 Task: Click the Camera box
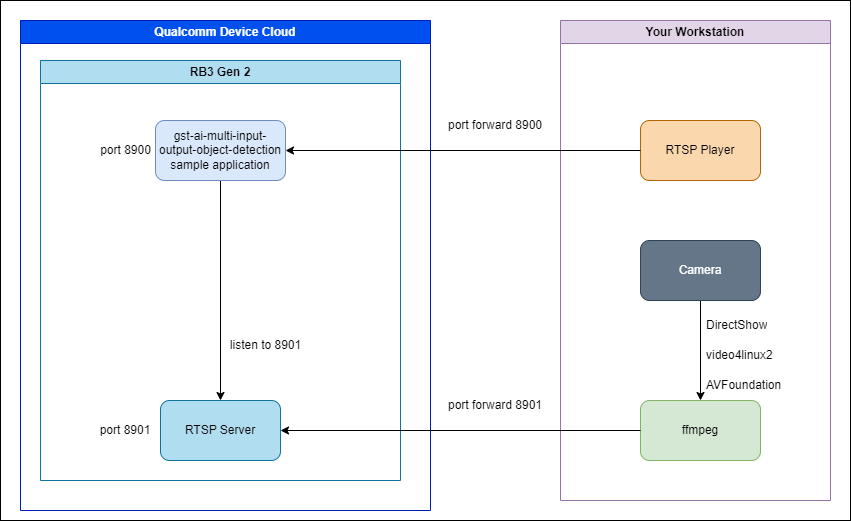(x=700, y=270)
